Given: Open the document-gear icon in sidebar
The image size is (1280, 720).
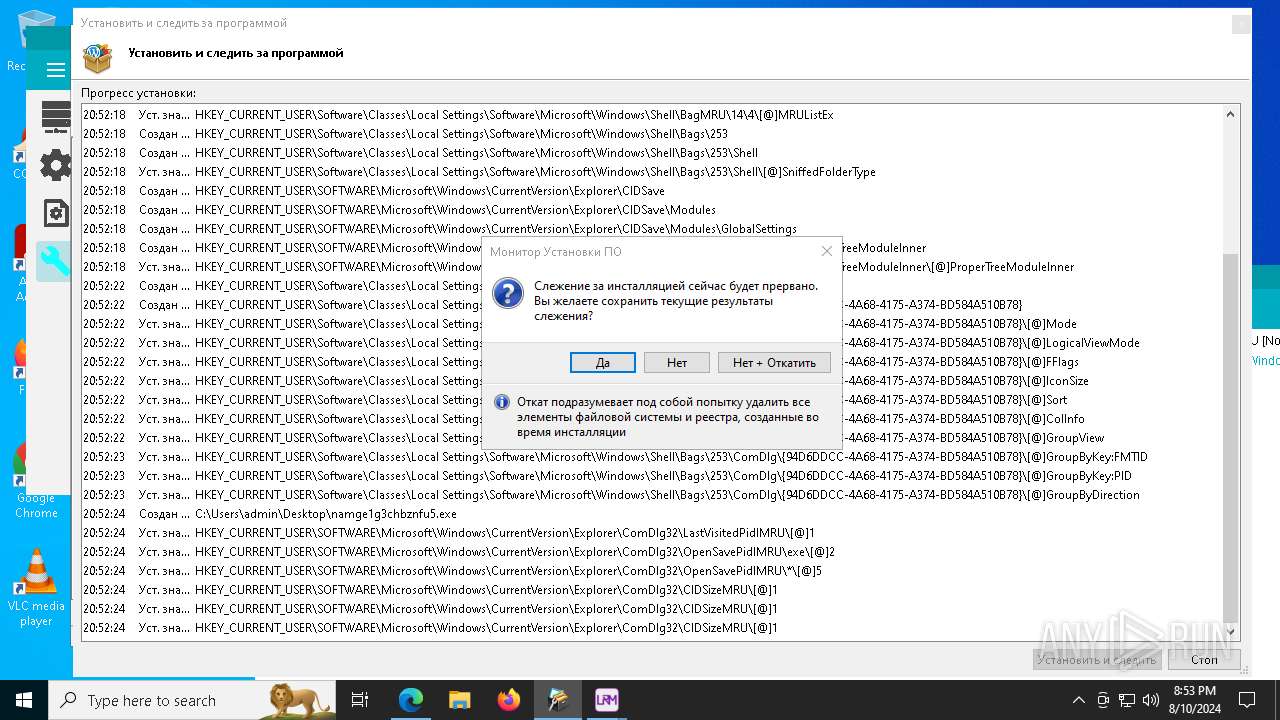Looking at the screenshot, I should [x=56, y=213].
